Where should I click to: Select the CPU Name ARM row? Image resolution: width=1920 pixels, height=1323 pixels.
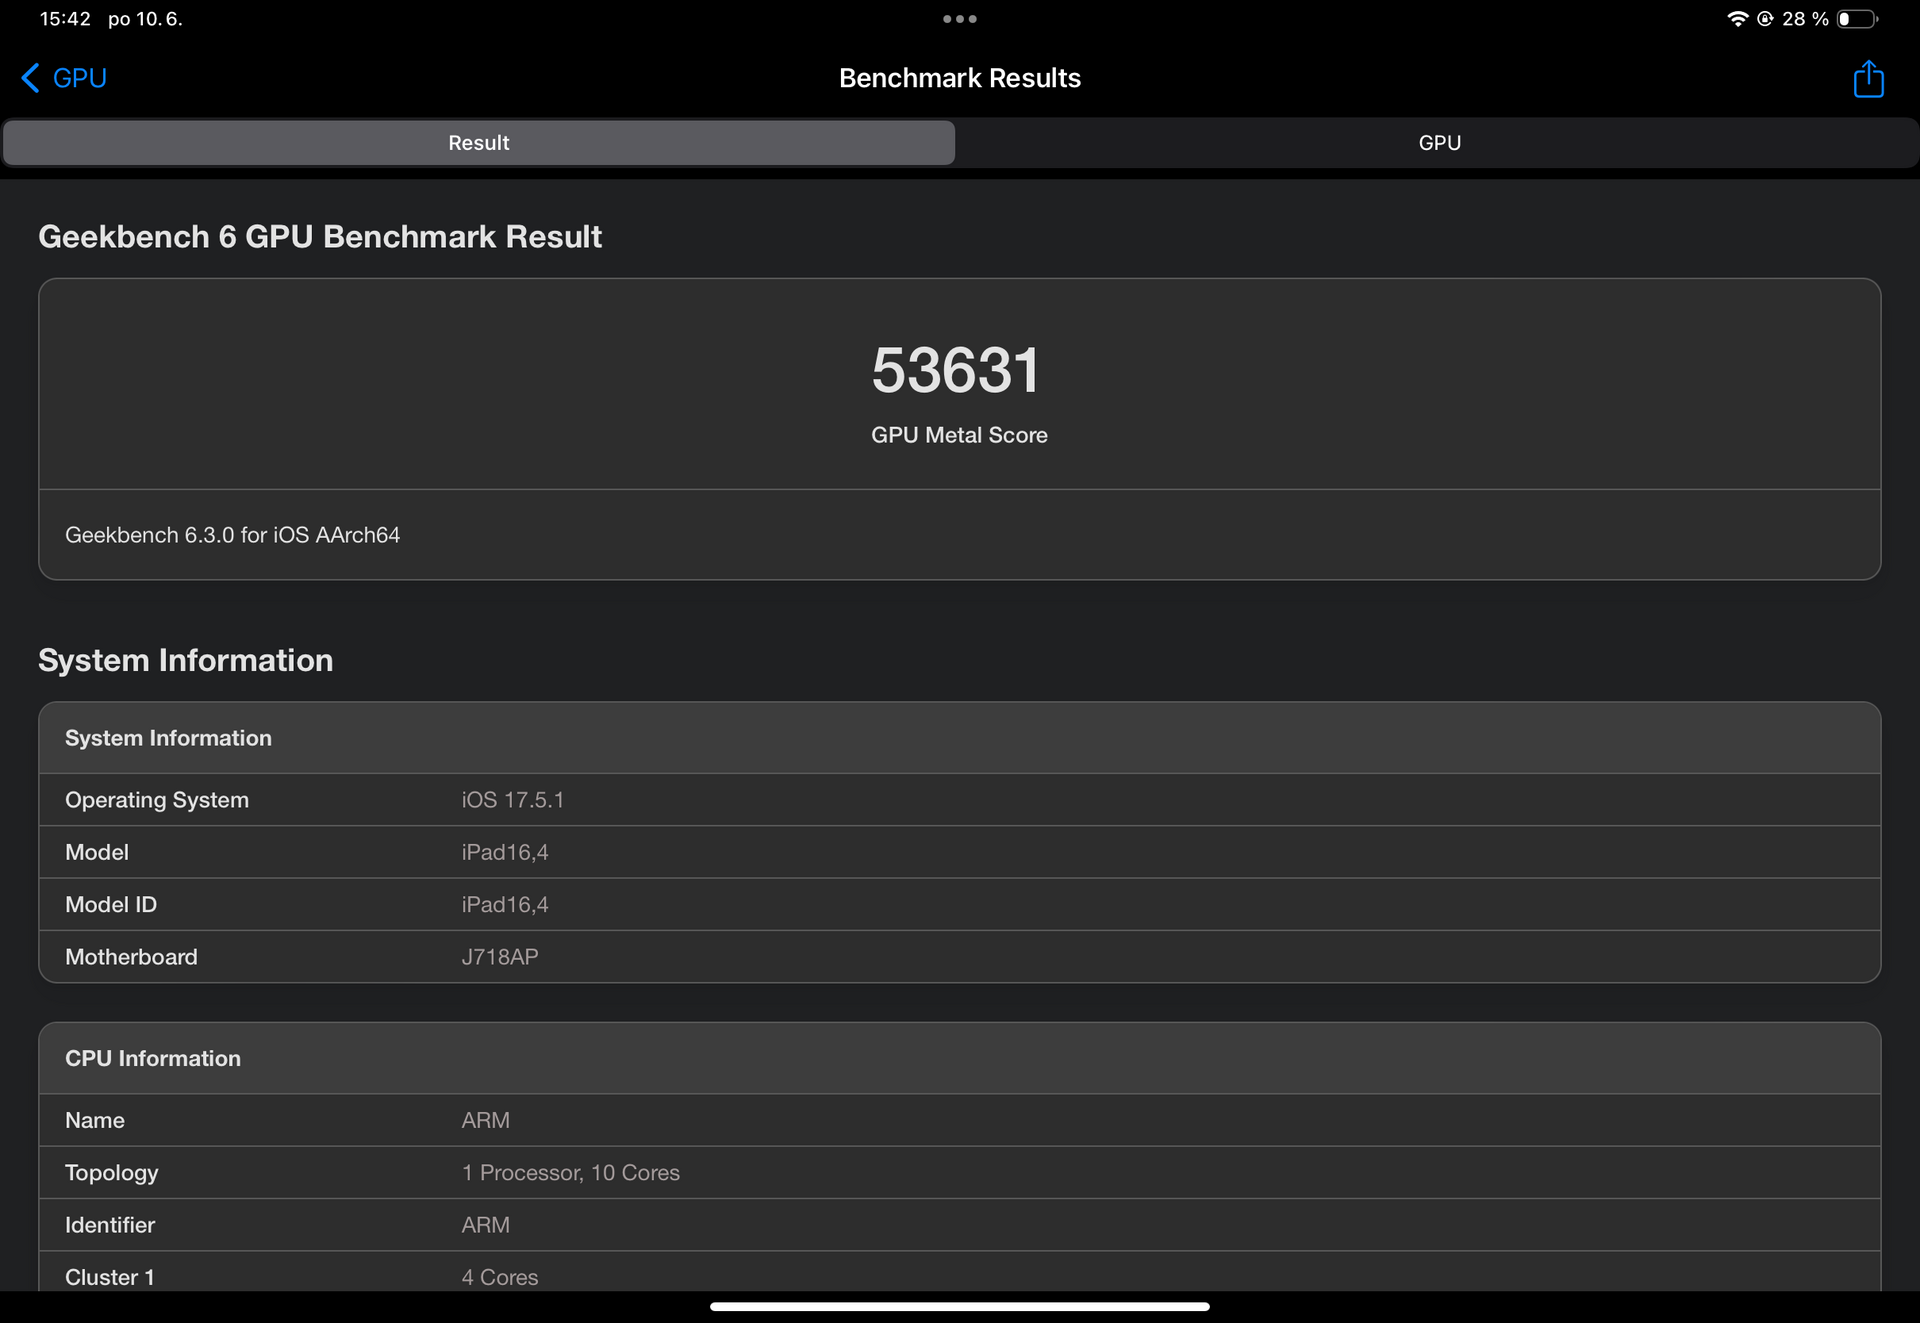click(958, 1120)
